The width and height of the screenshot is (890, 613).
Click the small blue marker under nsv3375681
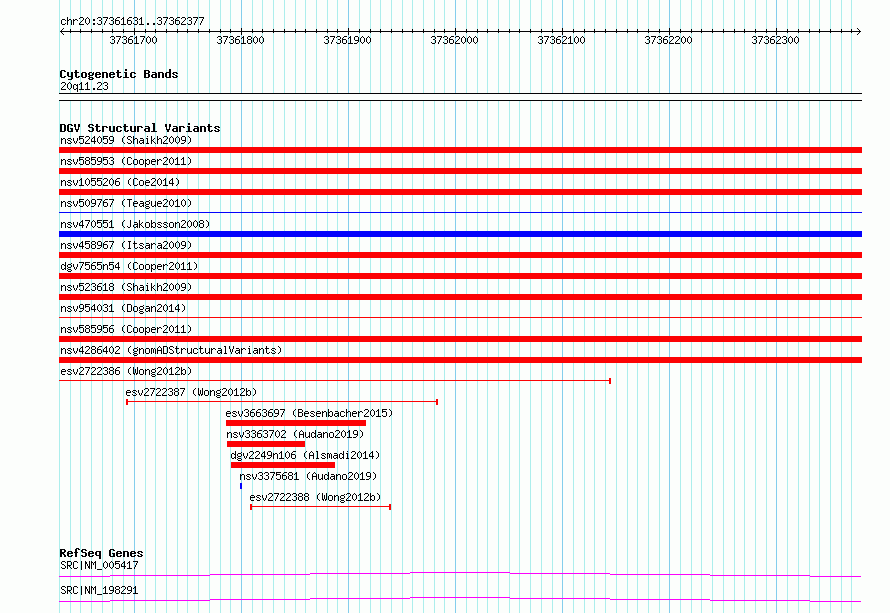click(241, 486)
